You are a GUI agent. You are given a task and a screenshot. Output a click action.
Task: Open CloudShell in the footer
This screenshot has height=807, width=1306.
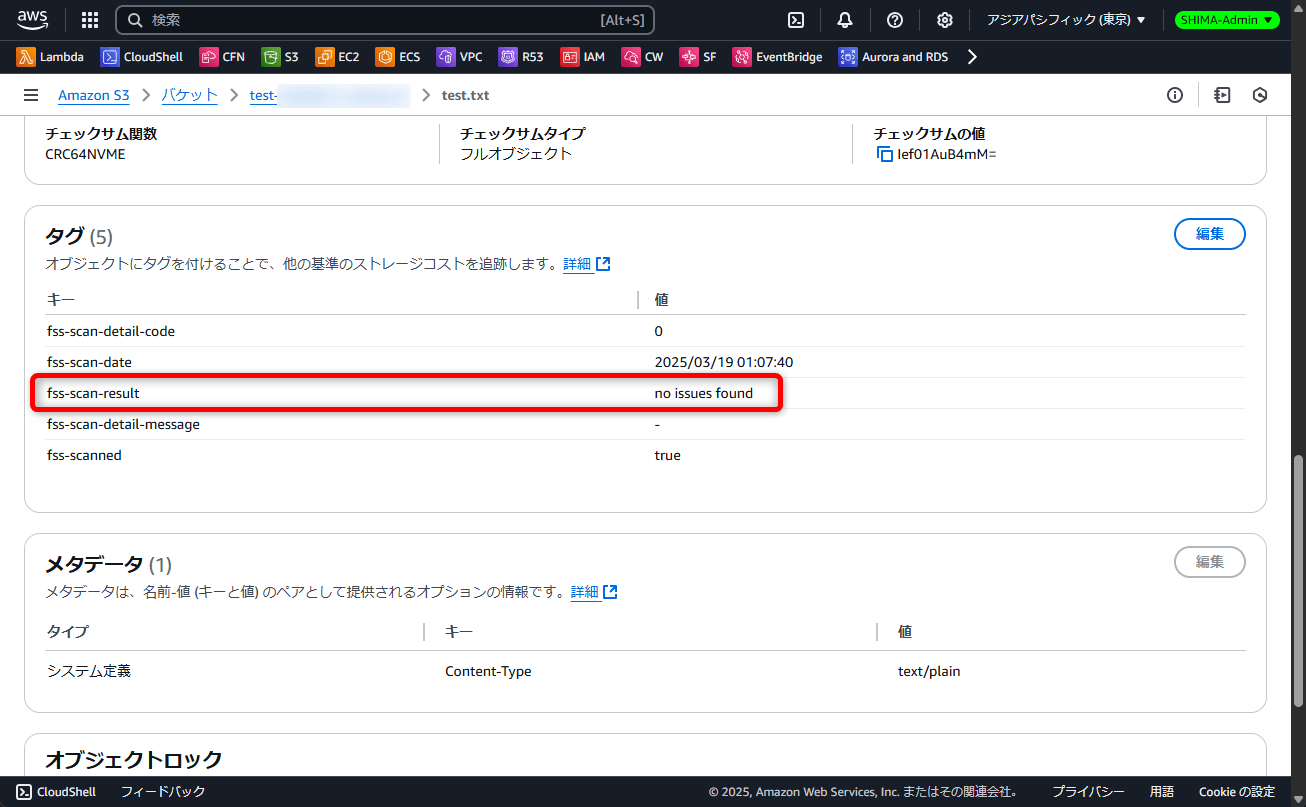click(x=56, y=791)
